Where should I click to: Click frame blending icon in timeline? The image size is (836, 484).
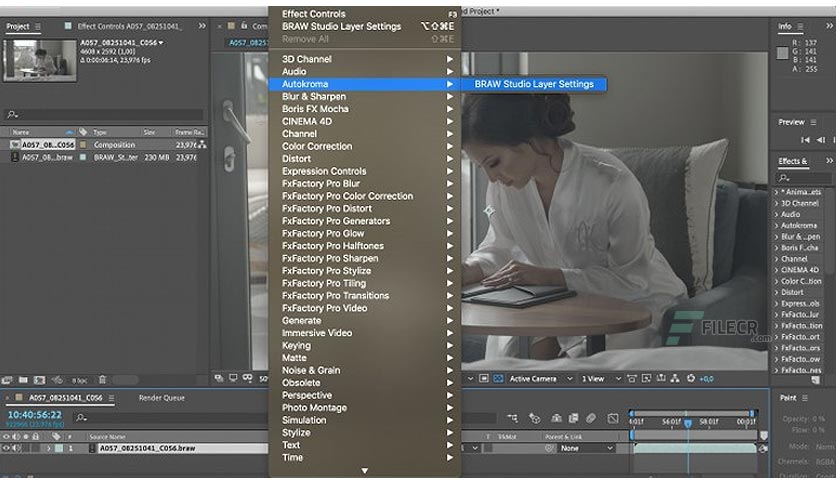(x=574, y=418)
